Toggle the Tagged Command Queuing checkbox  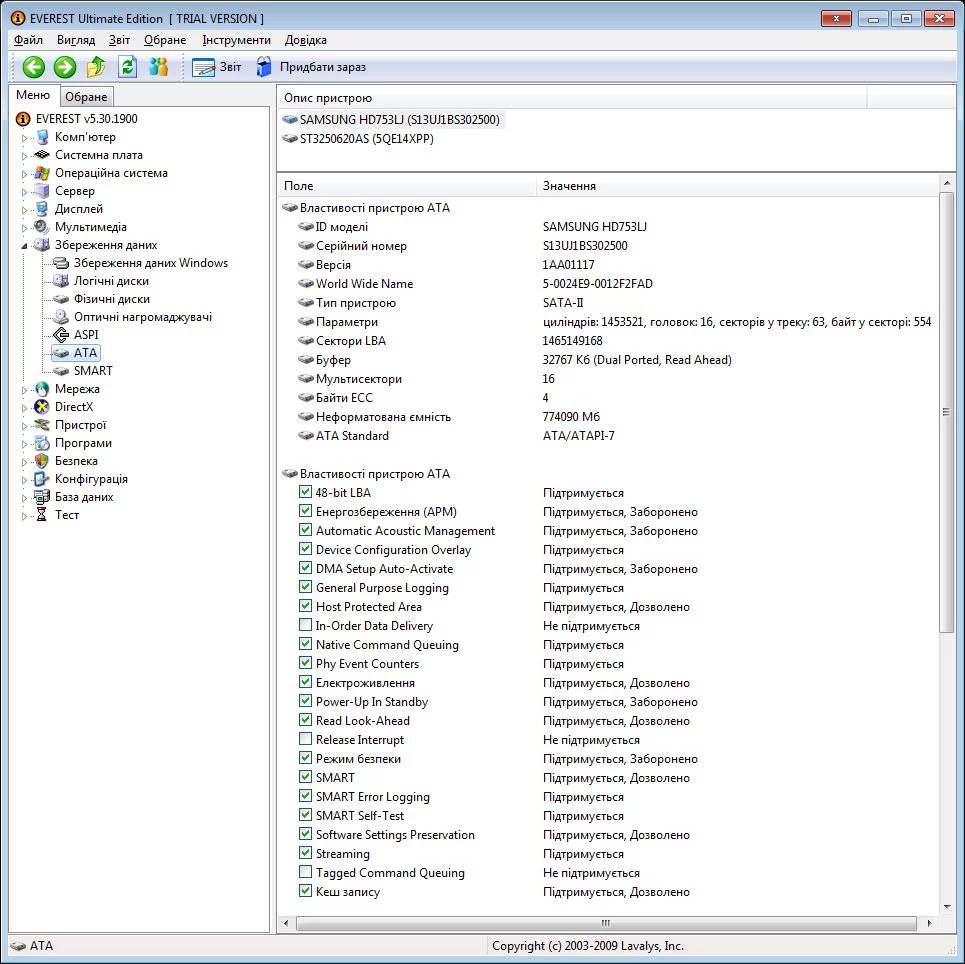pyautogui.click(x=306, y=873)
